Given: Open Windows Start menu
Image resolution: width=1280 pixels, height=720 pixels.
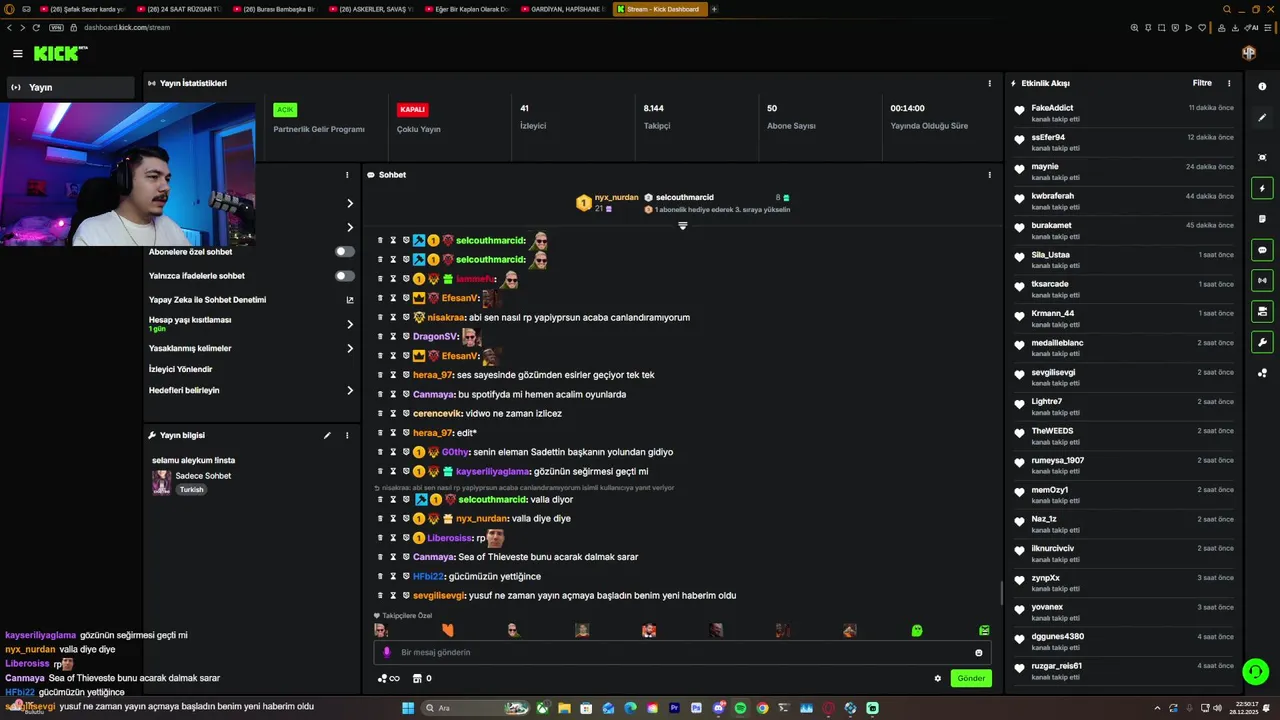Looking at the screenshot, I should [408, 708].
